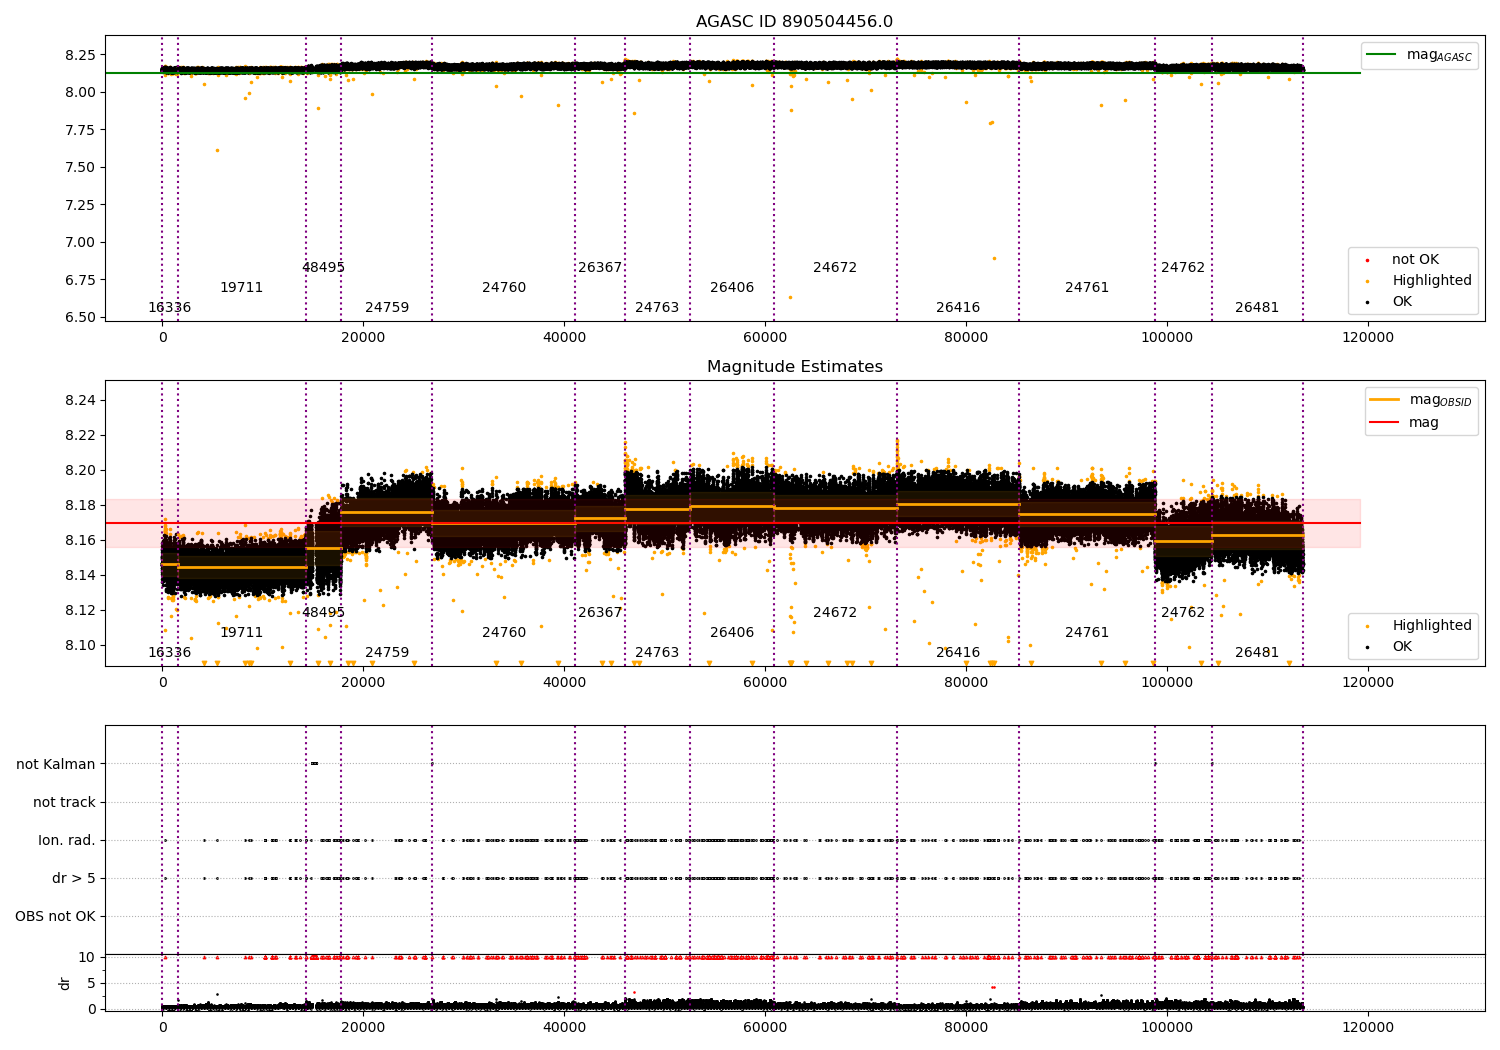
Task: Click obsid label 26406 in Magnitude Estimates panel
Action: coord(732,633)
